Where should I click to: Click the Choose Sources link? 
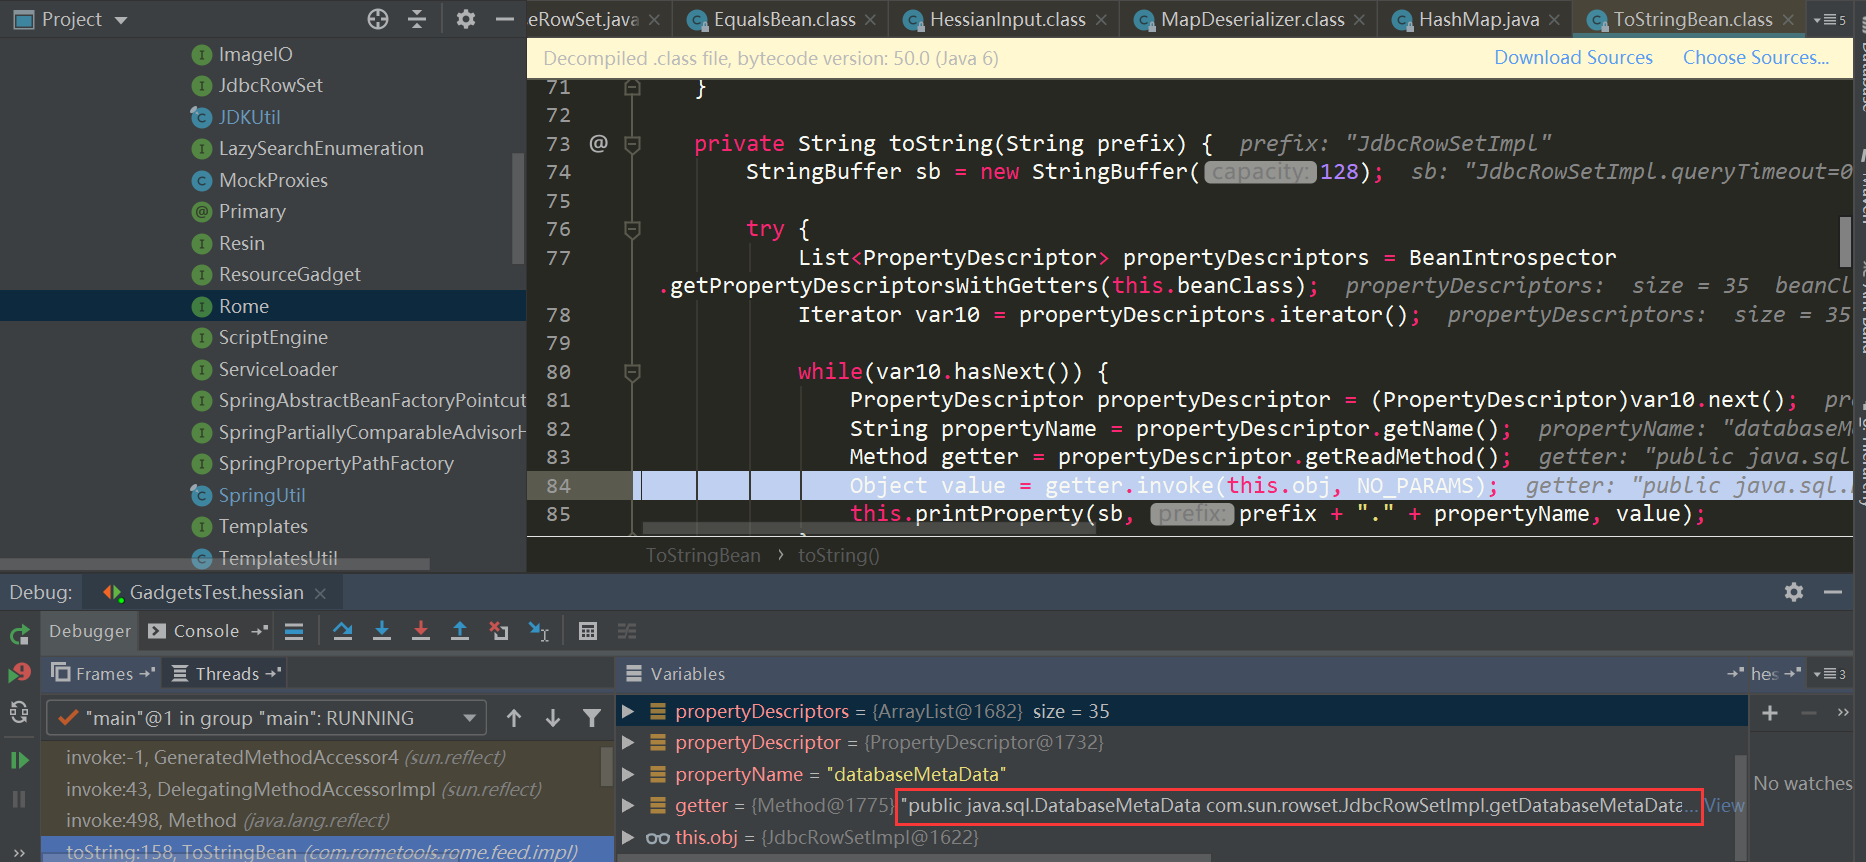click(x=1755, y=58)
